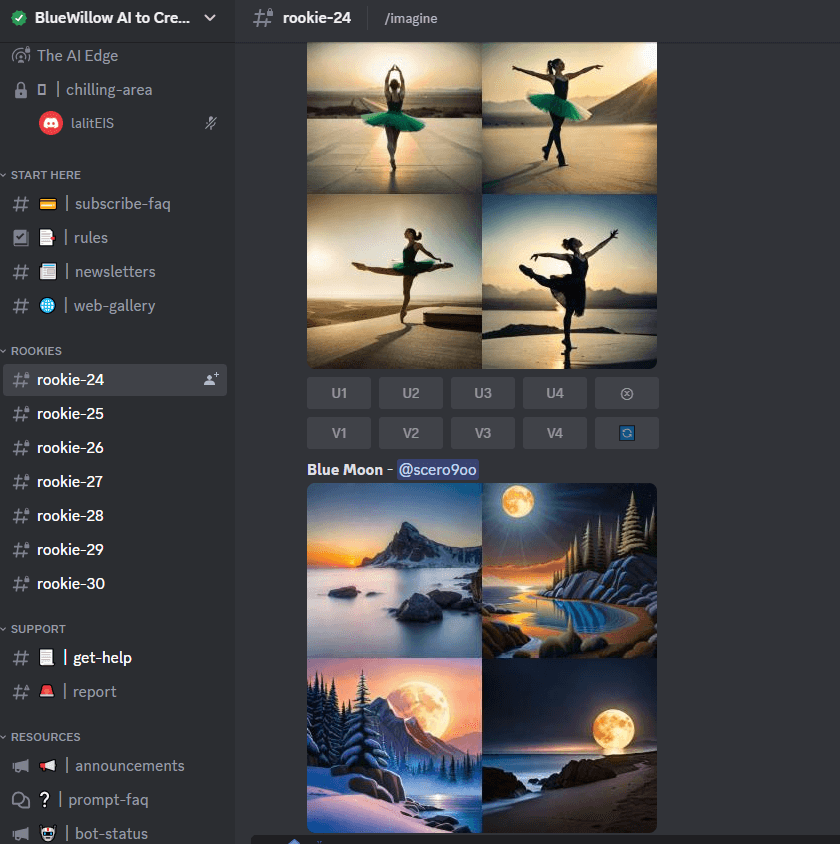
Task: Open the sunset mountain lake image
Action: [x=394, y=571]
